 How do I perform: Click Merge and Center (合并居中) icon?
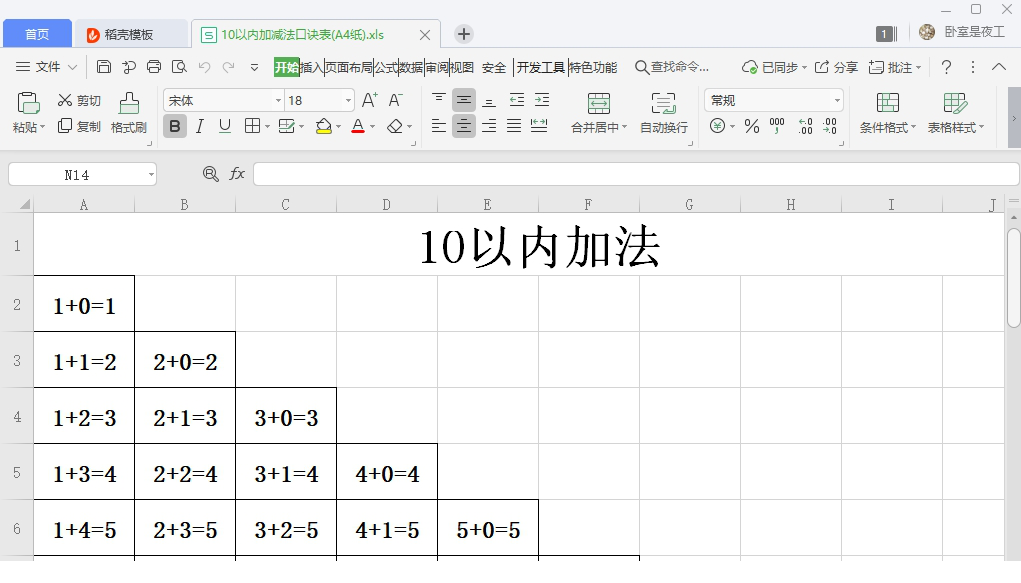598,104
